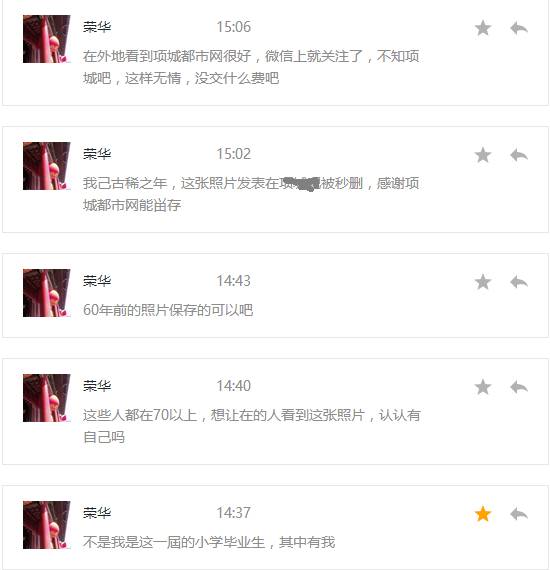Click the 15:02 timestamp
The height and width of the screenshot is (570, 550).
pyautogui.click(x=233, y=154)
